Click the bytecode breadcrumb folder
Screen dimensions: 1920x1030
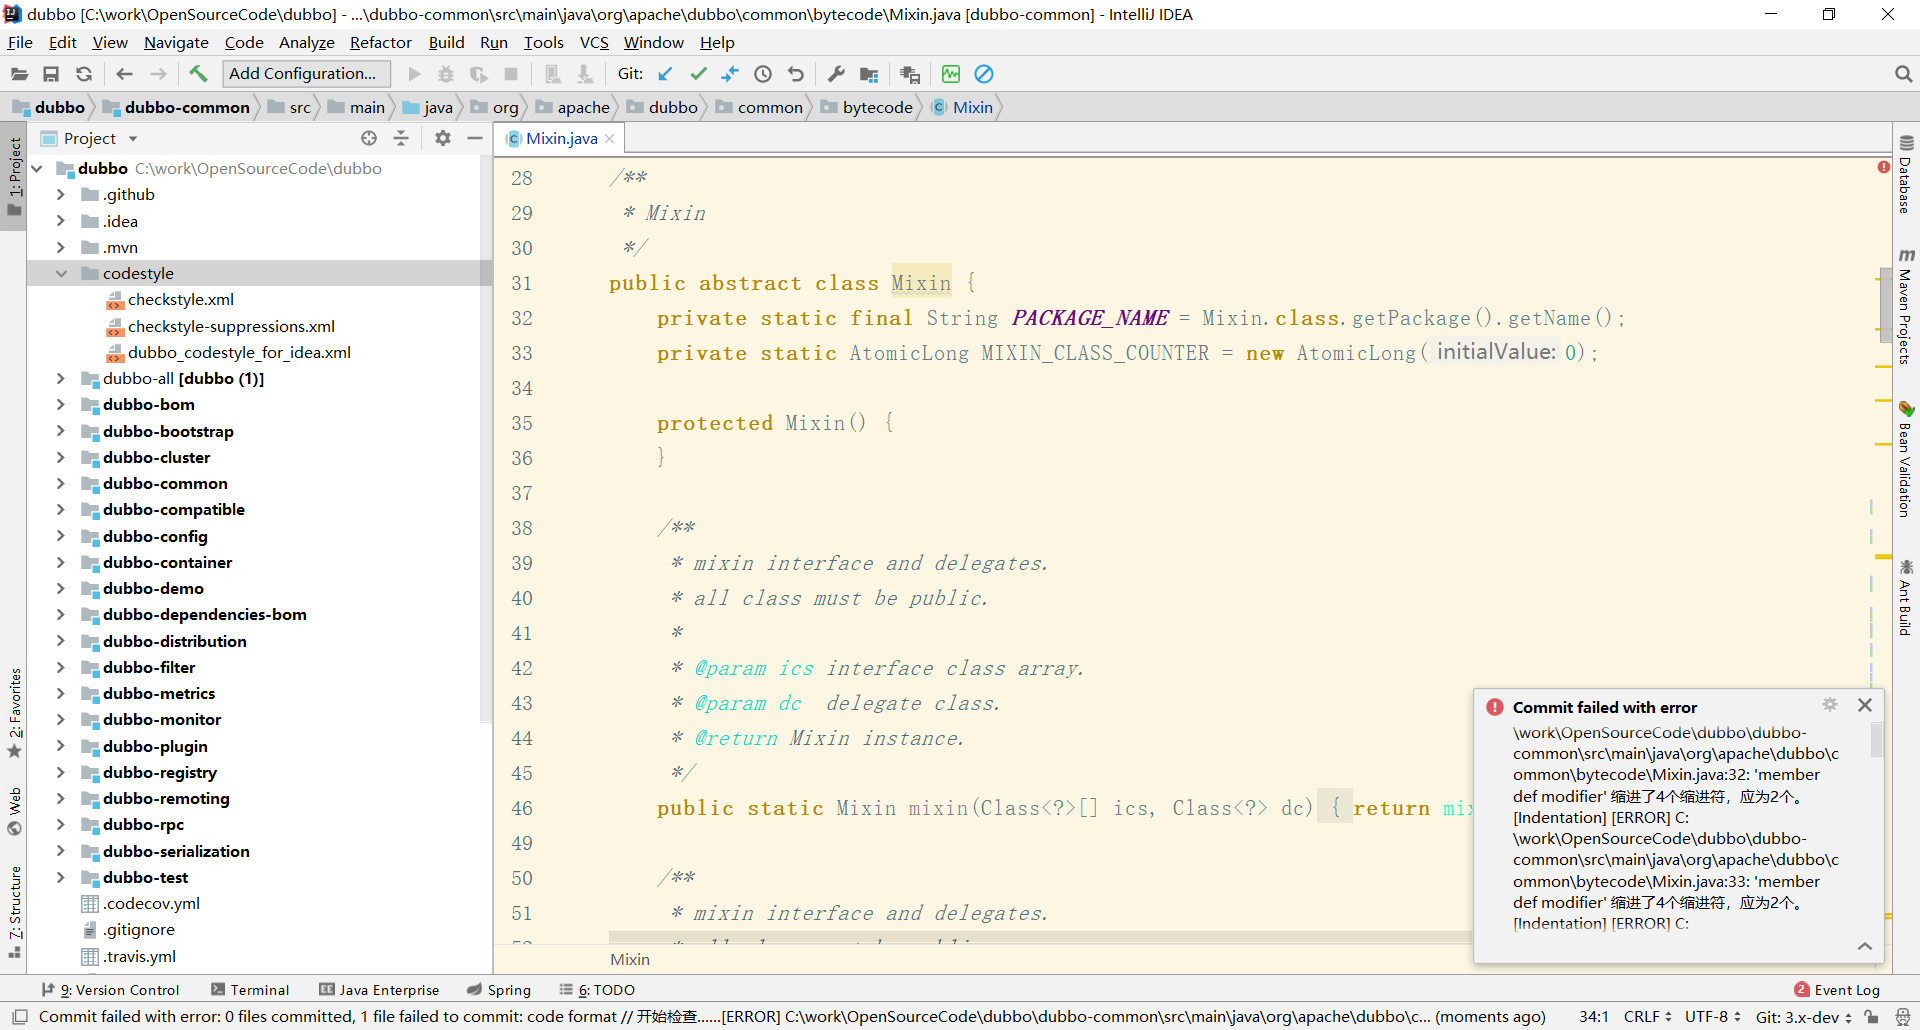tap(867, 107)
